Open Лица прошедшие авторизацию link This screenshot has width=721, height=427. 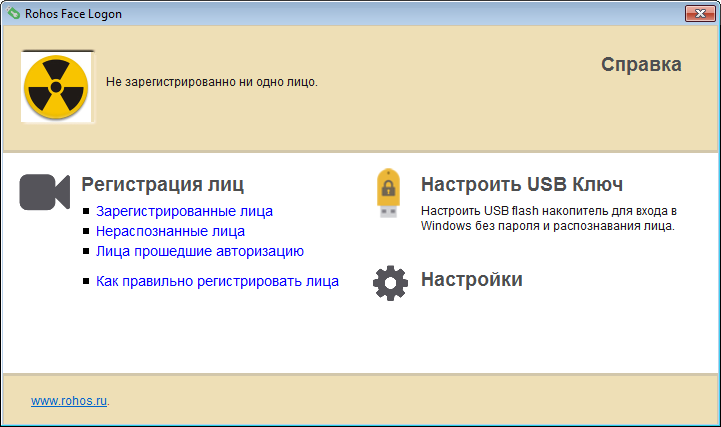pos(200,251)
